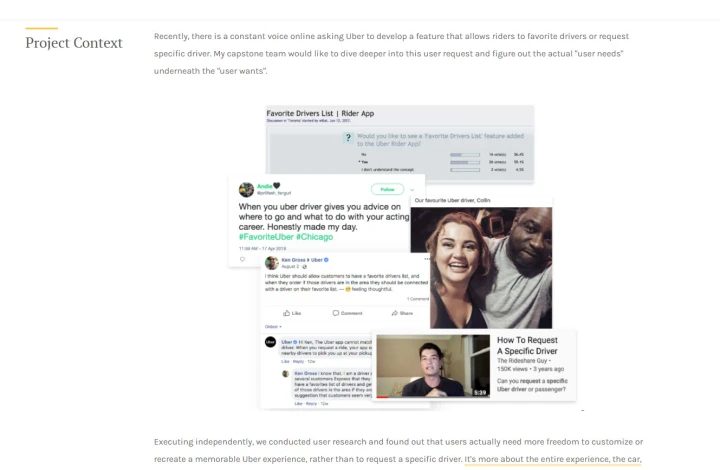Click the Uber page avatar in comments
This screenshot has height=470, width=720.
point(270,342)
